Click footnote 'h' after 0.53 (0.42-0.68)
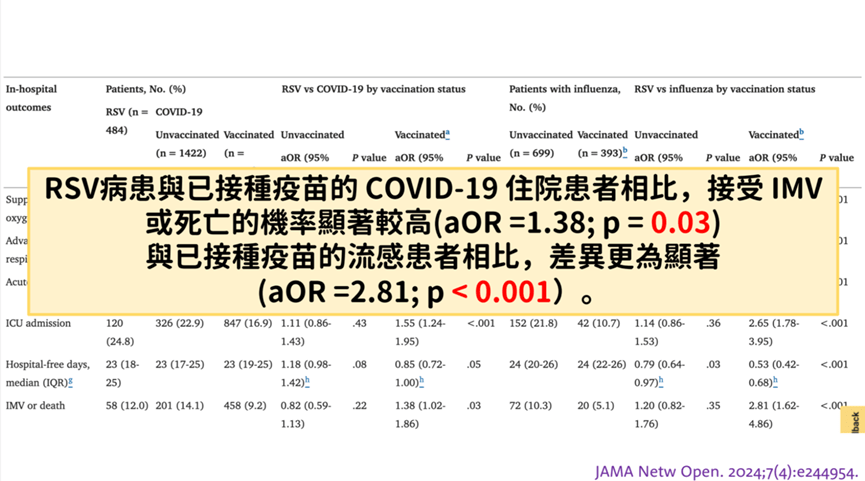 (x=775, y=382)
